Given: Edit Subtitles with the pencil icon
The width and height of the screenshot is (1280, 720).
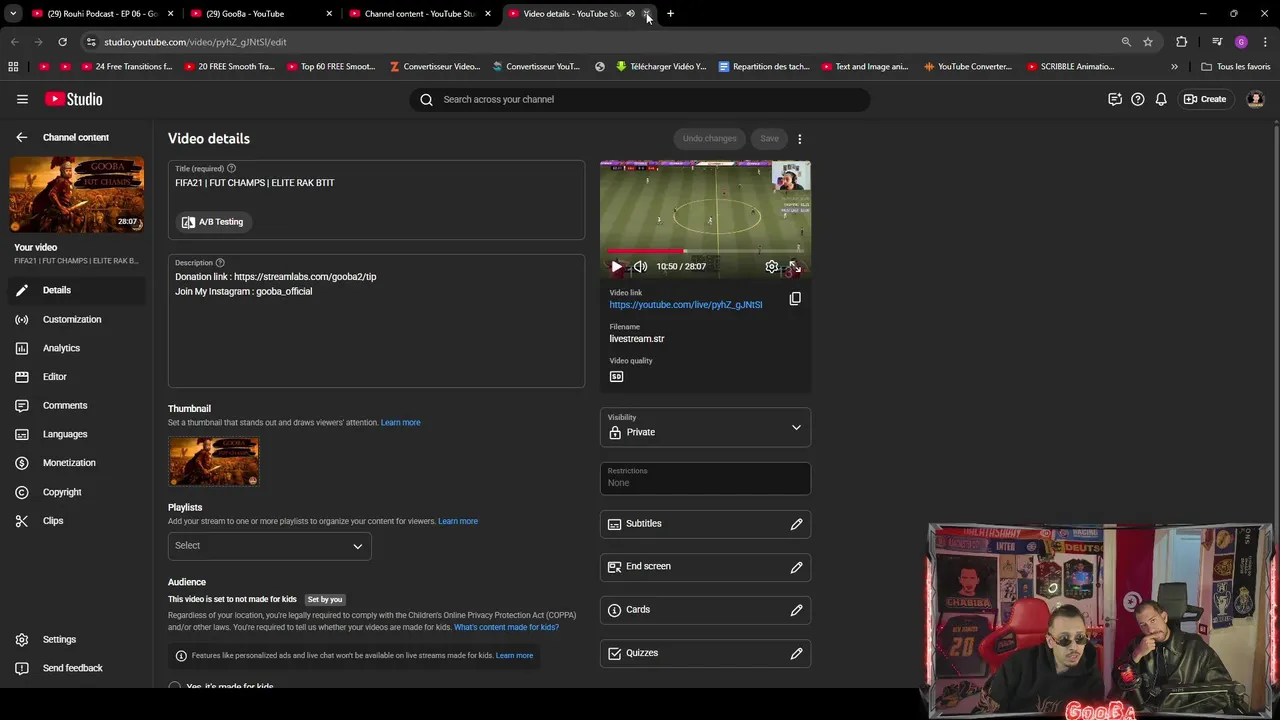Looking at the screenshot, I should click(796, 524).
